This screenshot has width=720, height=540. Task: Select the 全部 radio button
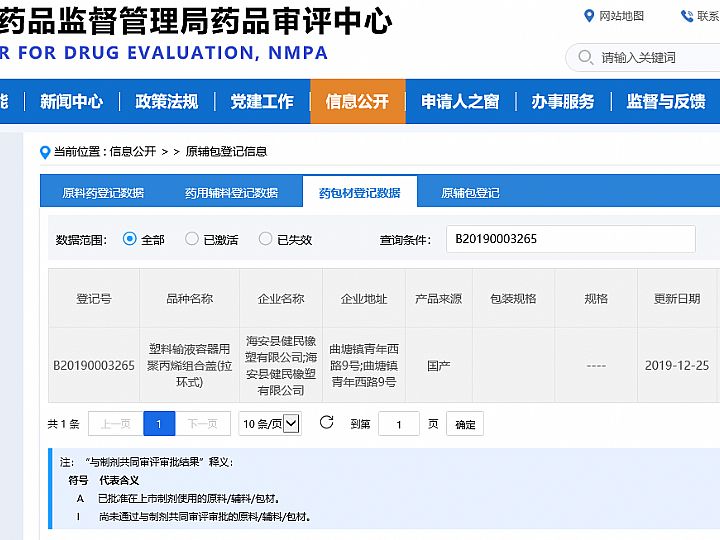point(129,239)
